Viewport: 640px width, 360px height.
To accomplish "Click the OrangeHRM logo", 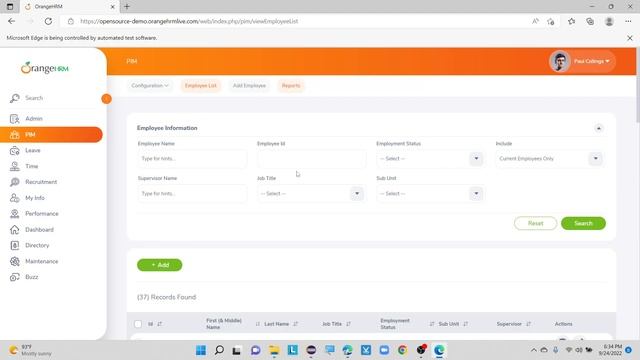I will point(45,68).
